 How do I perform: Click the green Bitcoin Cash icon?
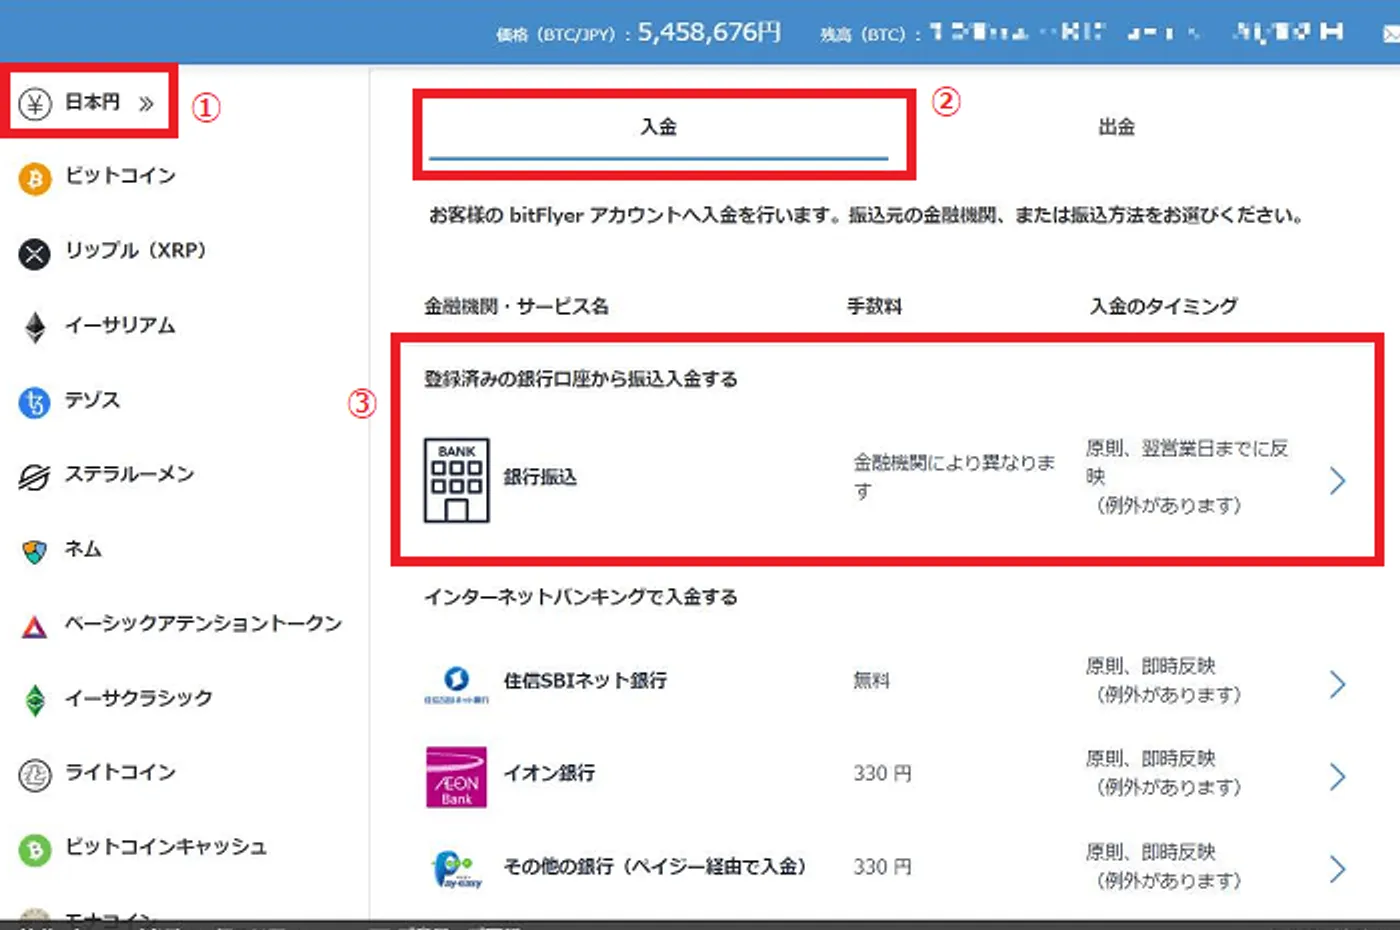[35, 850]
